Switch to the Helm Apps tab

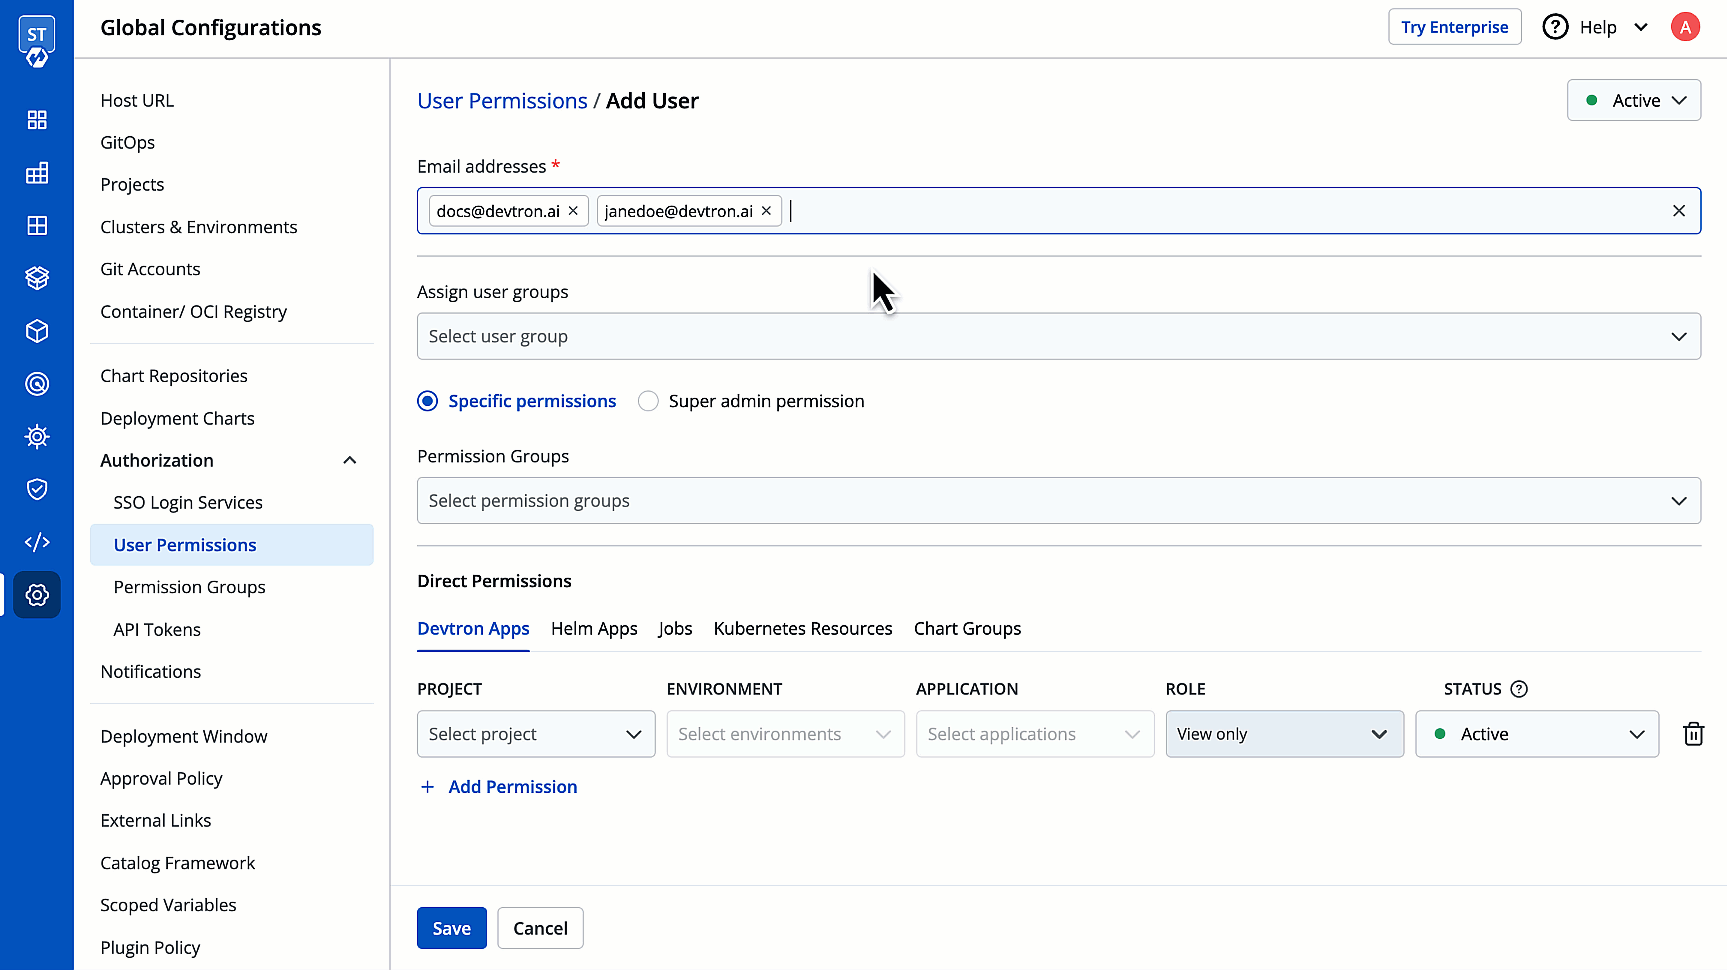click(x=594, y=629)
